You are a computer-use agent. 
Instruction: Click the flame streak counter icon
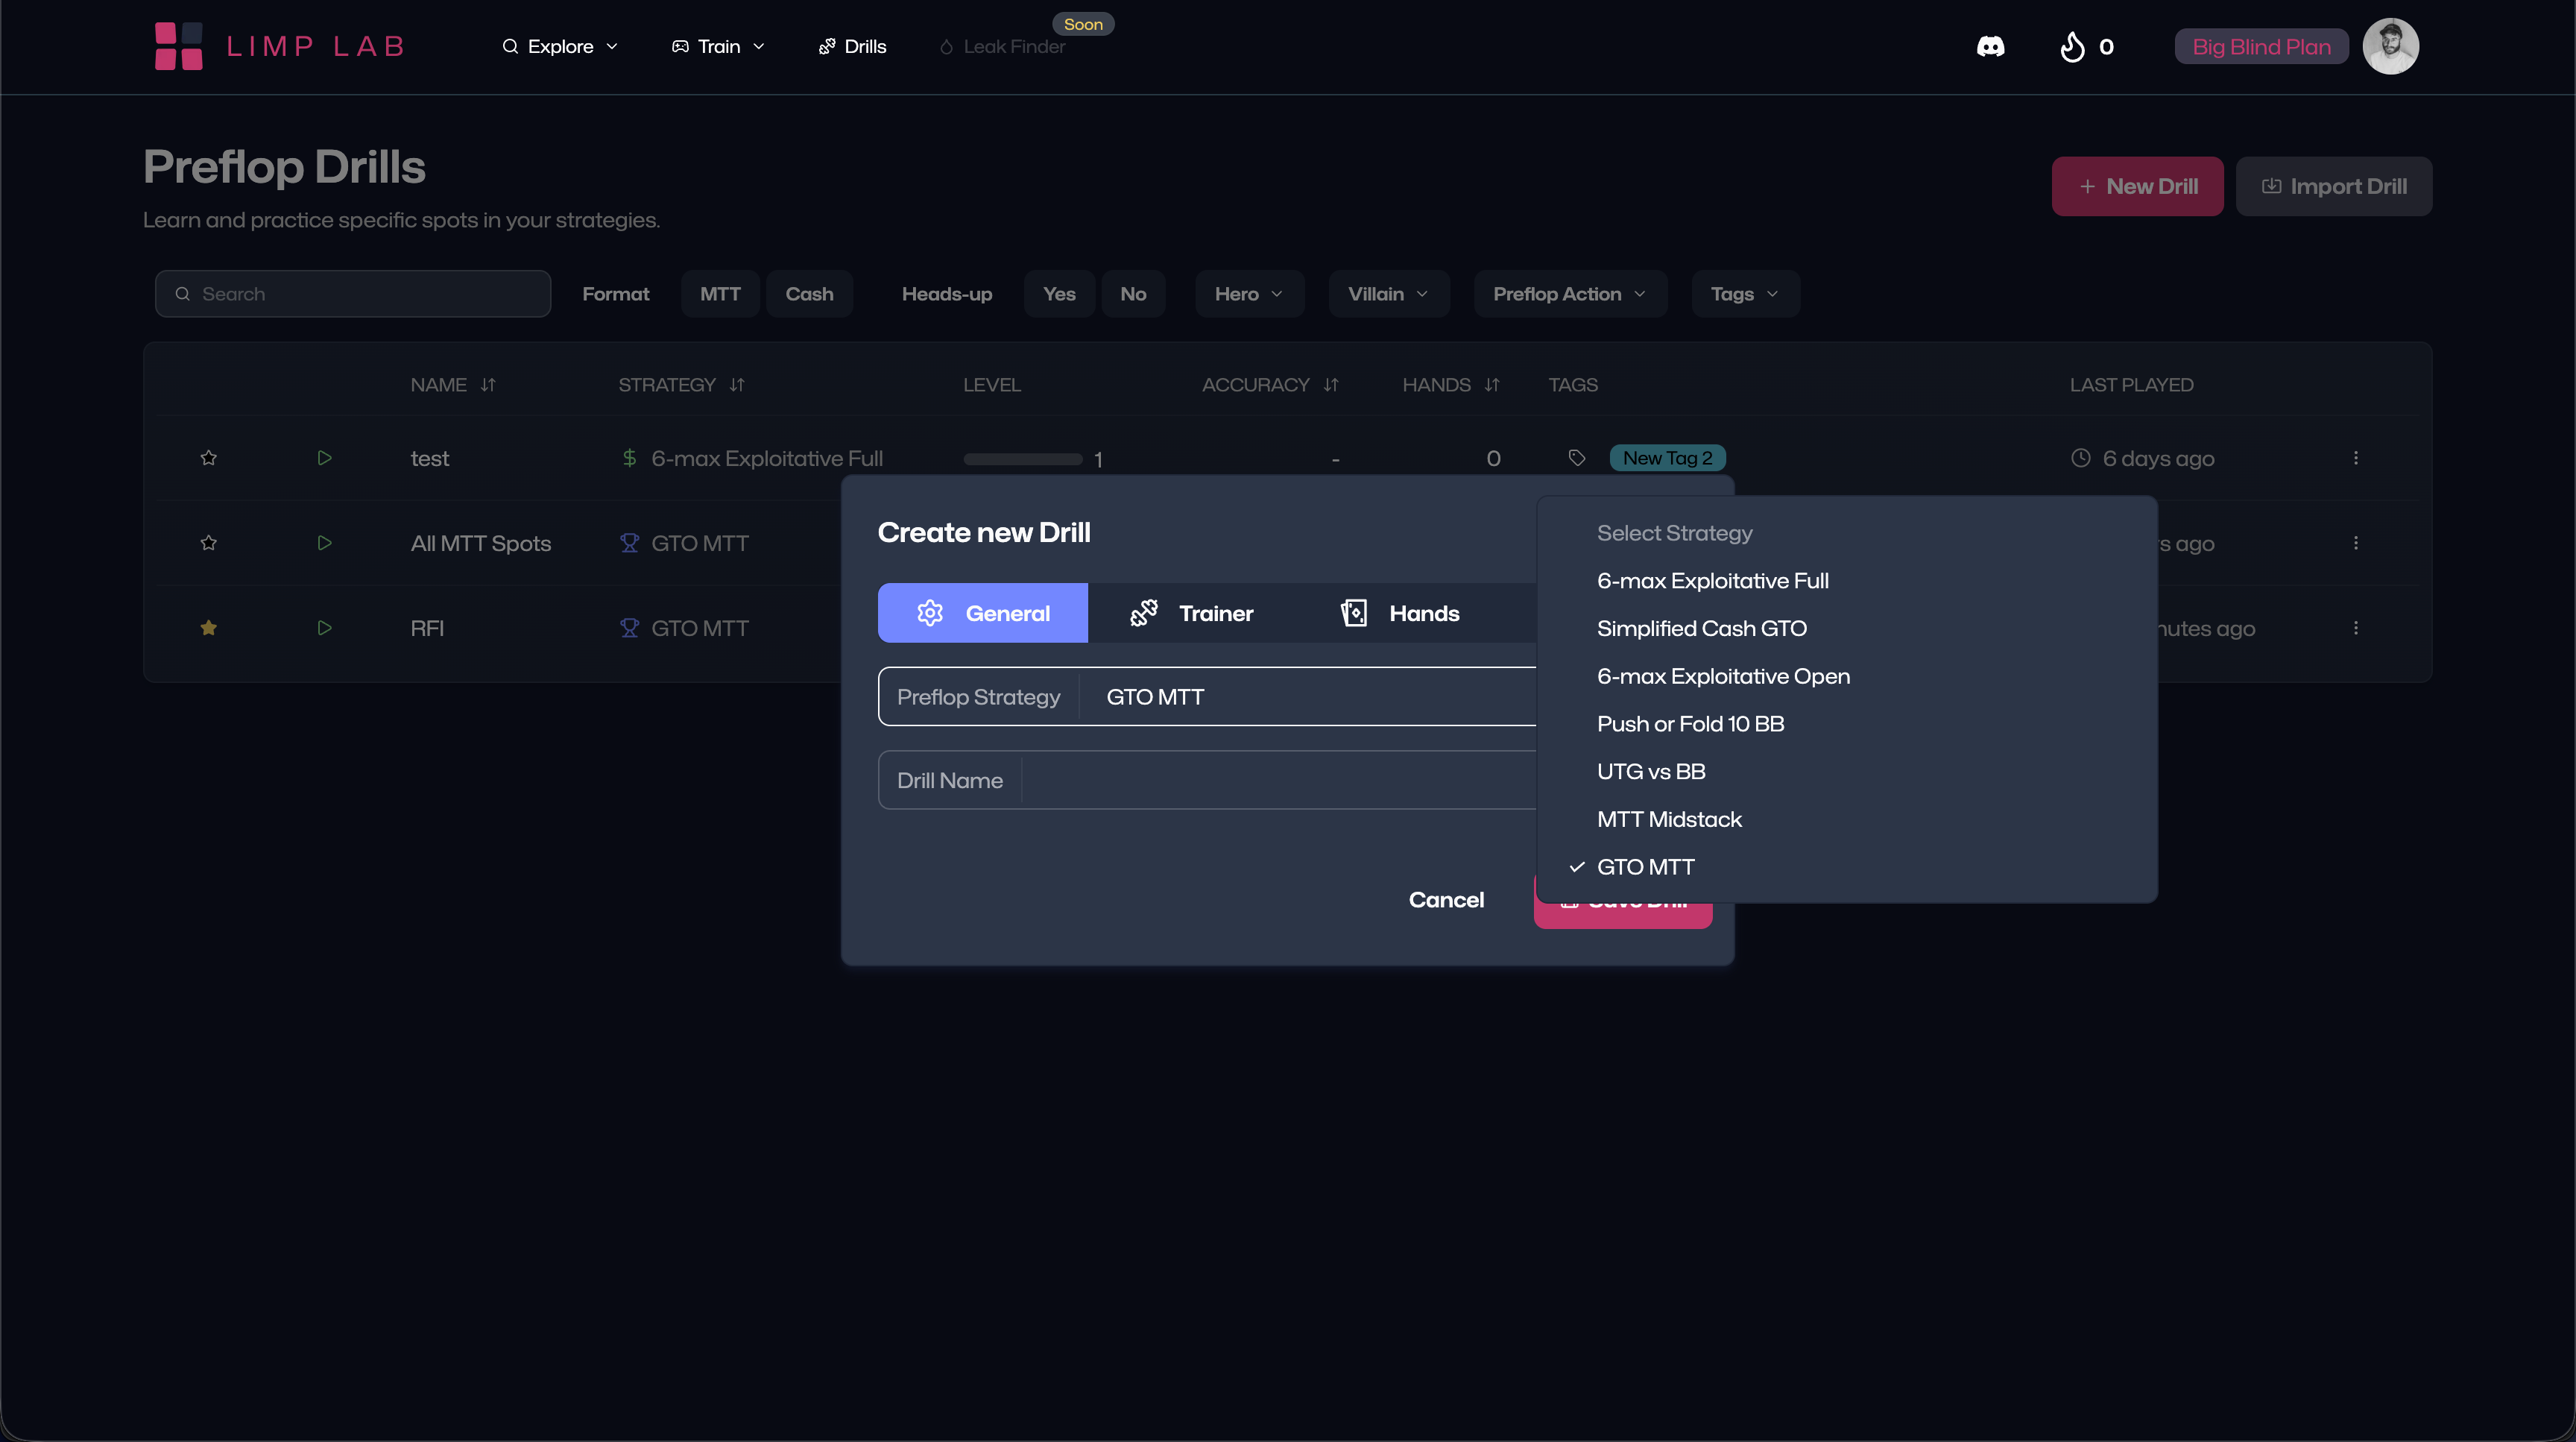pyautogui.click(x=2072, y=47)
